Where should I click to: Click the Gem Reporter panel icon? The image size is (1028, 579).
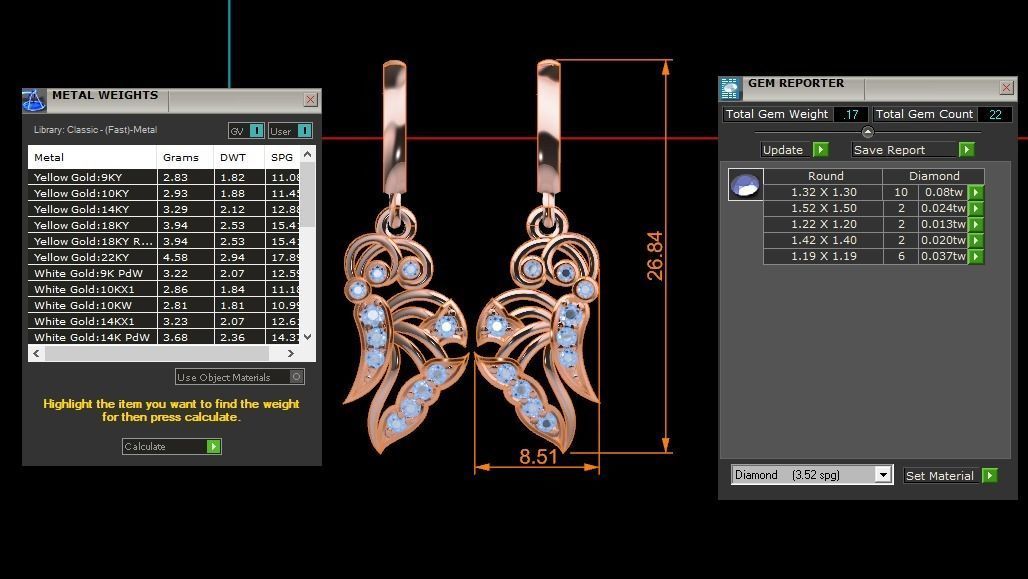click(730, 88)
